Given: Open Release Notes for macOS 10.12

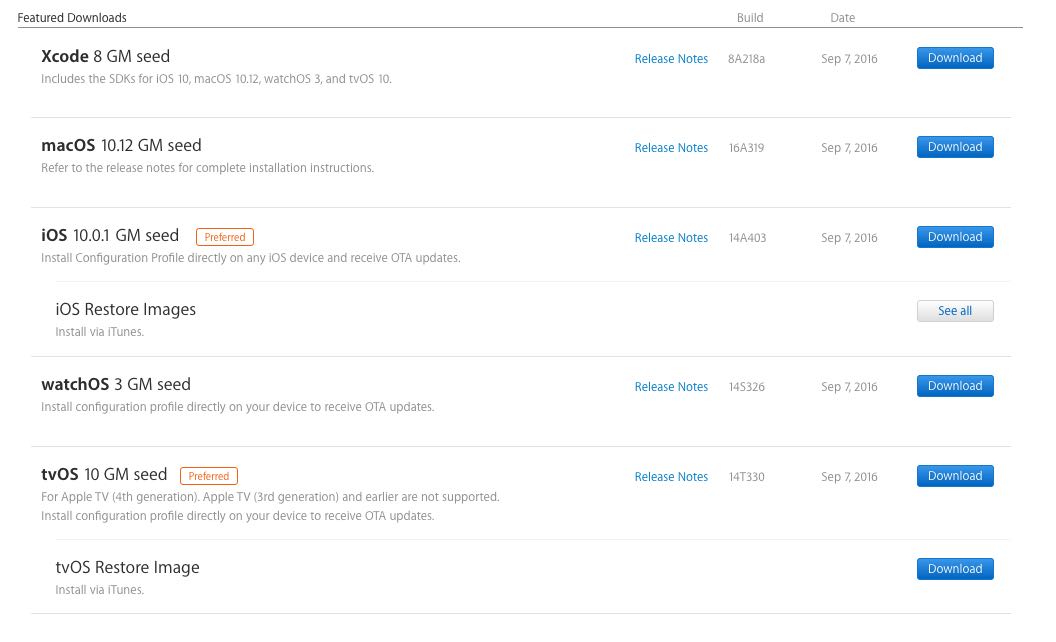Looking at the screenshot, I should tap(671, 148).
